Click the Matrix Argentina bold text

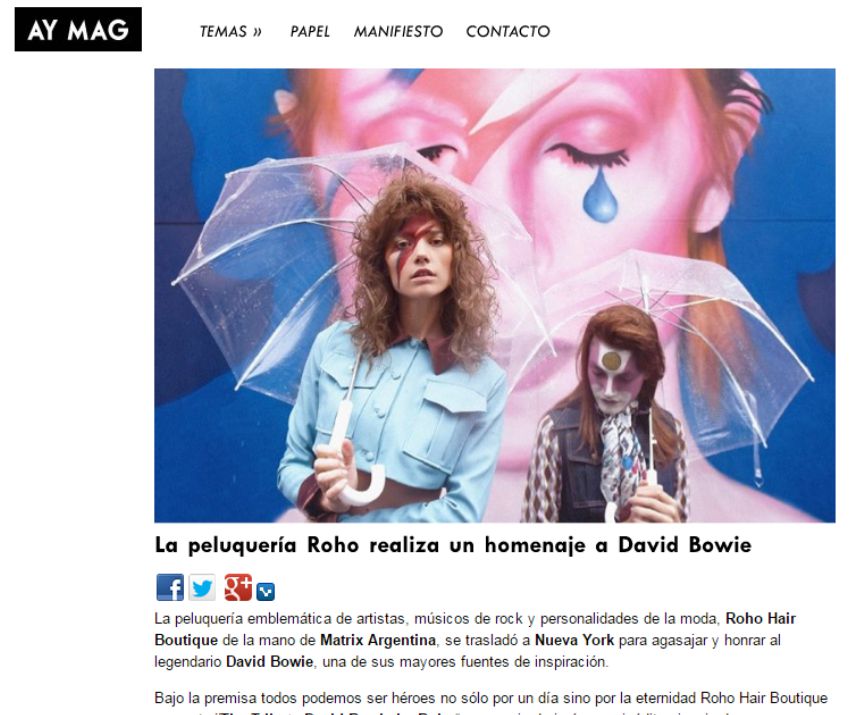click(x=378, y=640)
